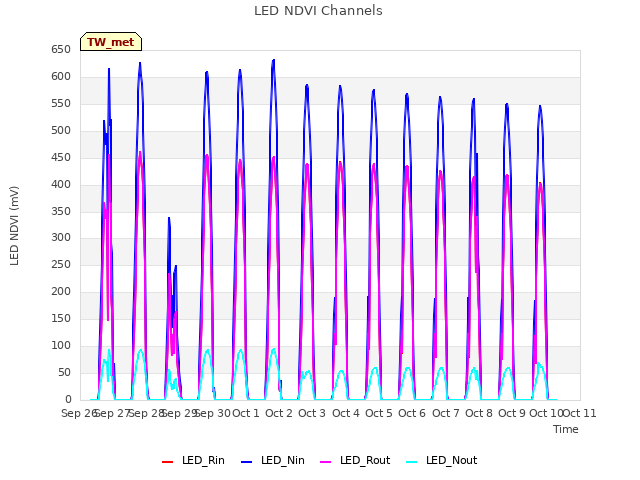640x480 pixels.
Task: Click the 600 y-axis tick label
Action: pos(61,77)
